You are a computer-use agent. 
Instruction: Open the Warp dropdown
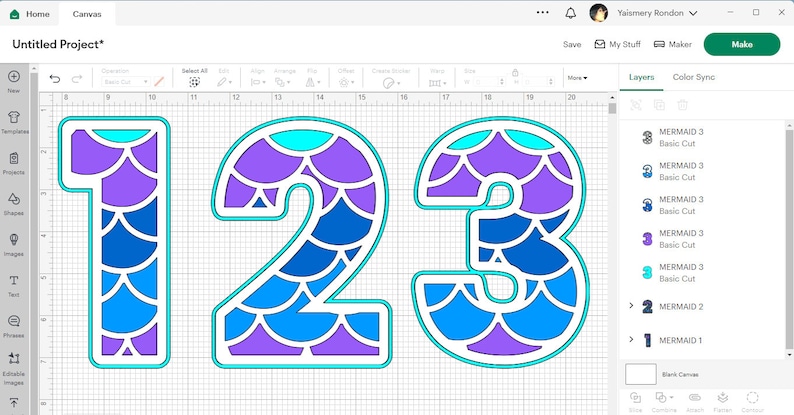coord(438,82)
